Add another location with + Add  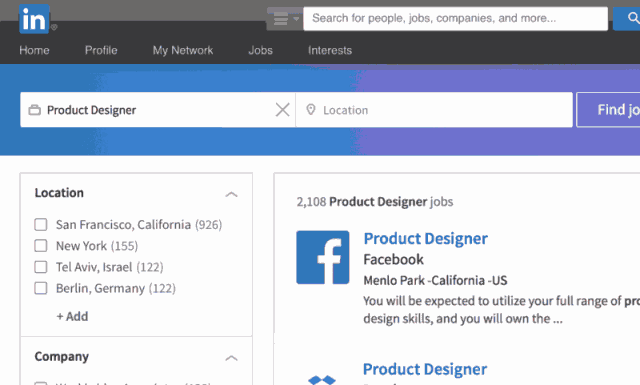(72, 316)
